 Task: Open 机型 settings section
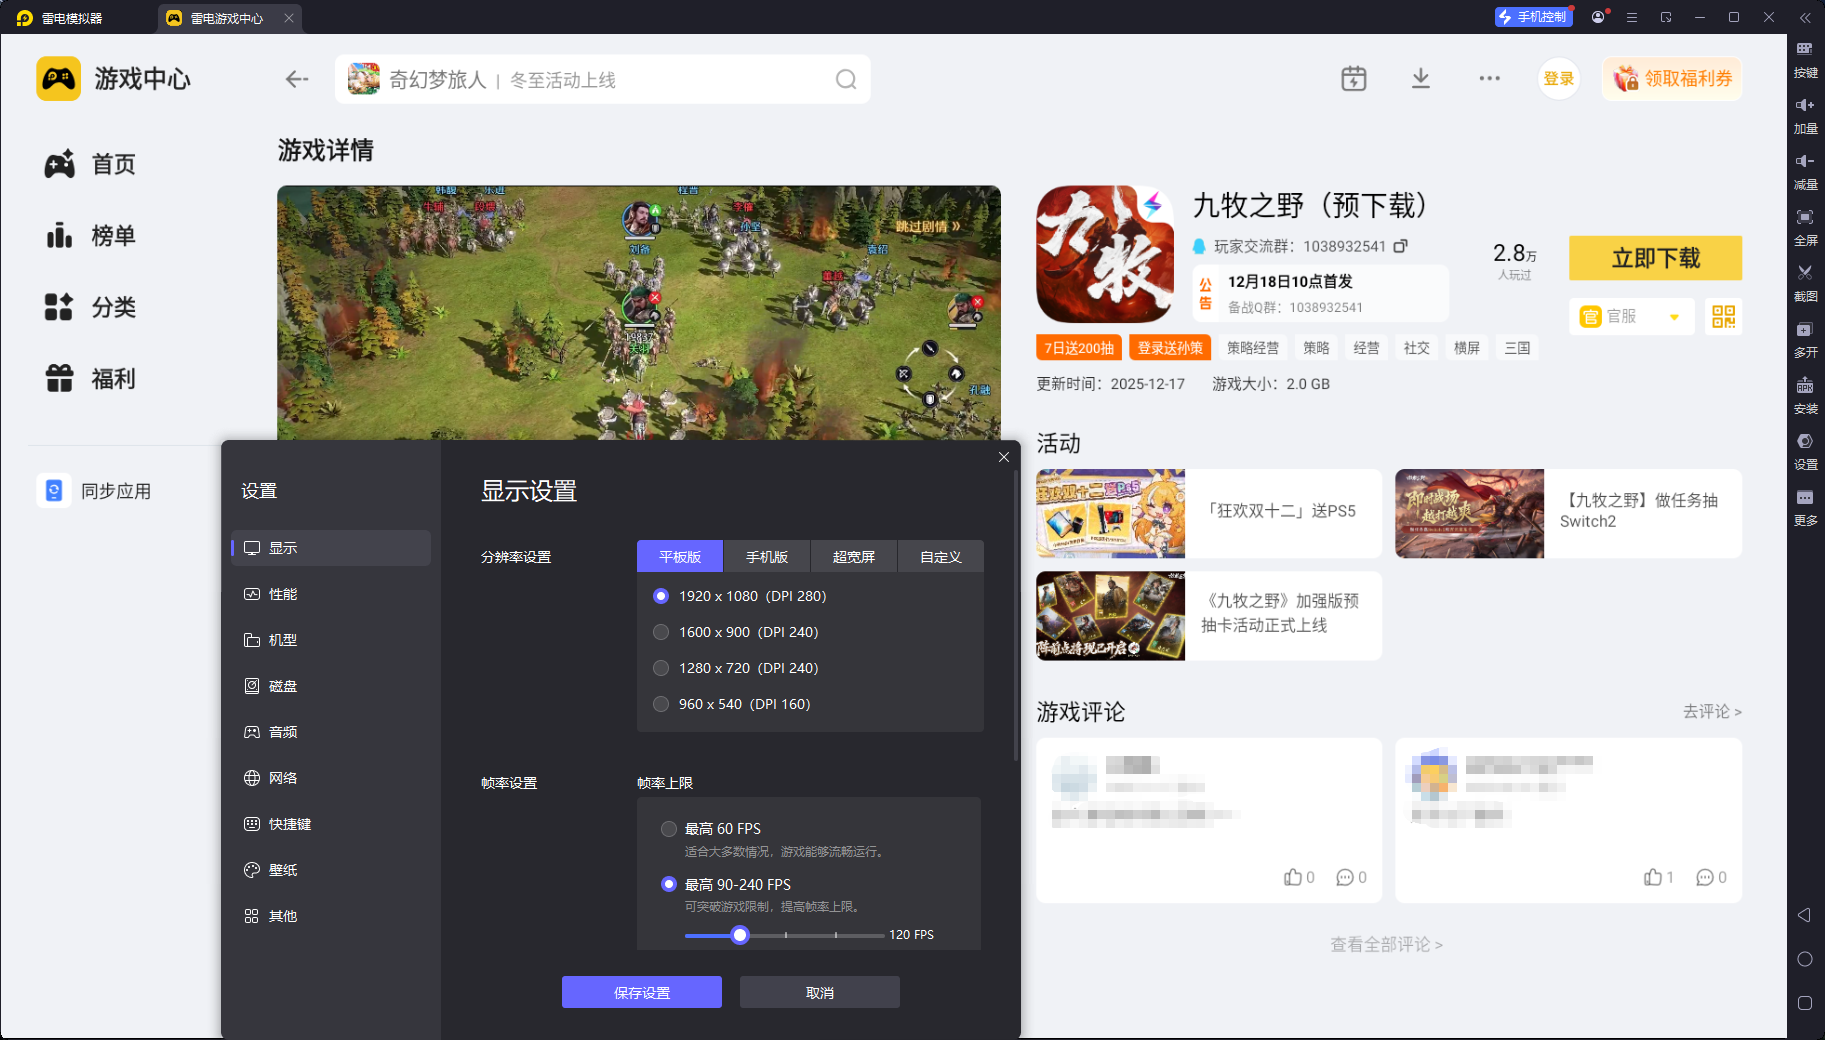(331, 640)
